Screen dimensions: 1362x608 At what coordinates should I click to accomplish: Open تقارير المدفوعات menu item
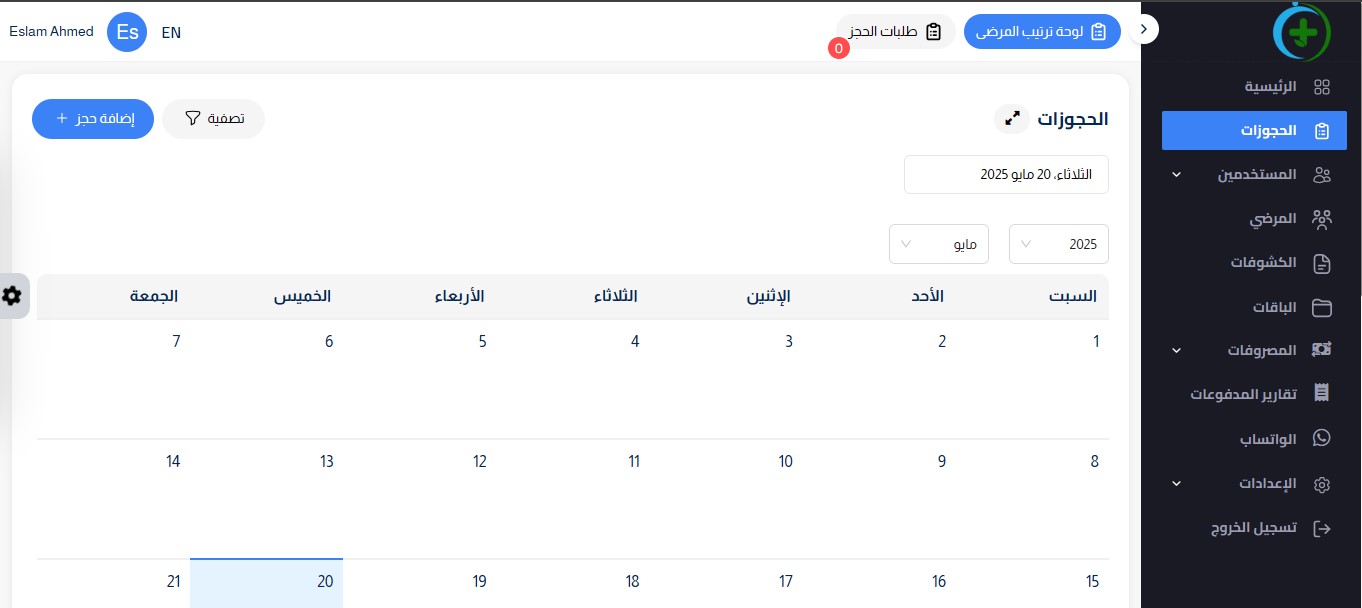pyautogui.click(x=1254, y=394)
